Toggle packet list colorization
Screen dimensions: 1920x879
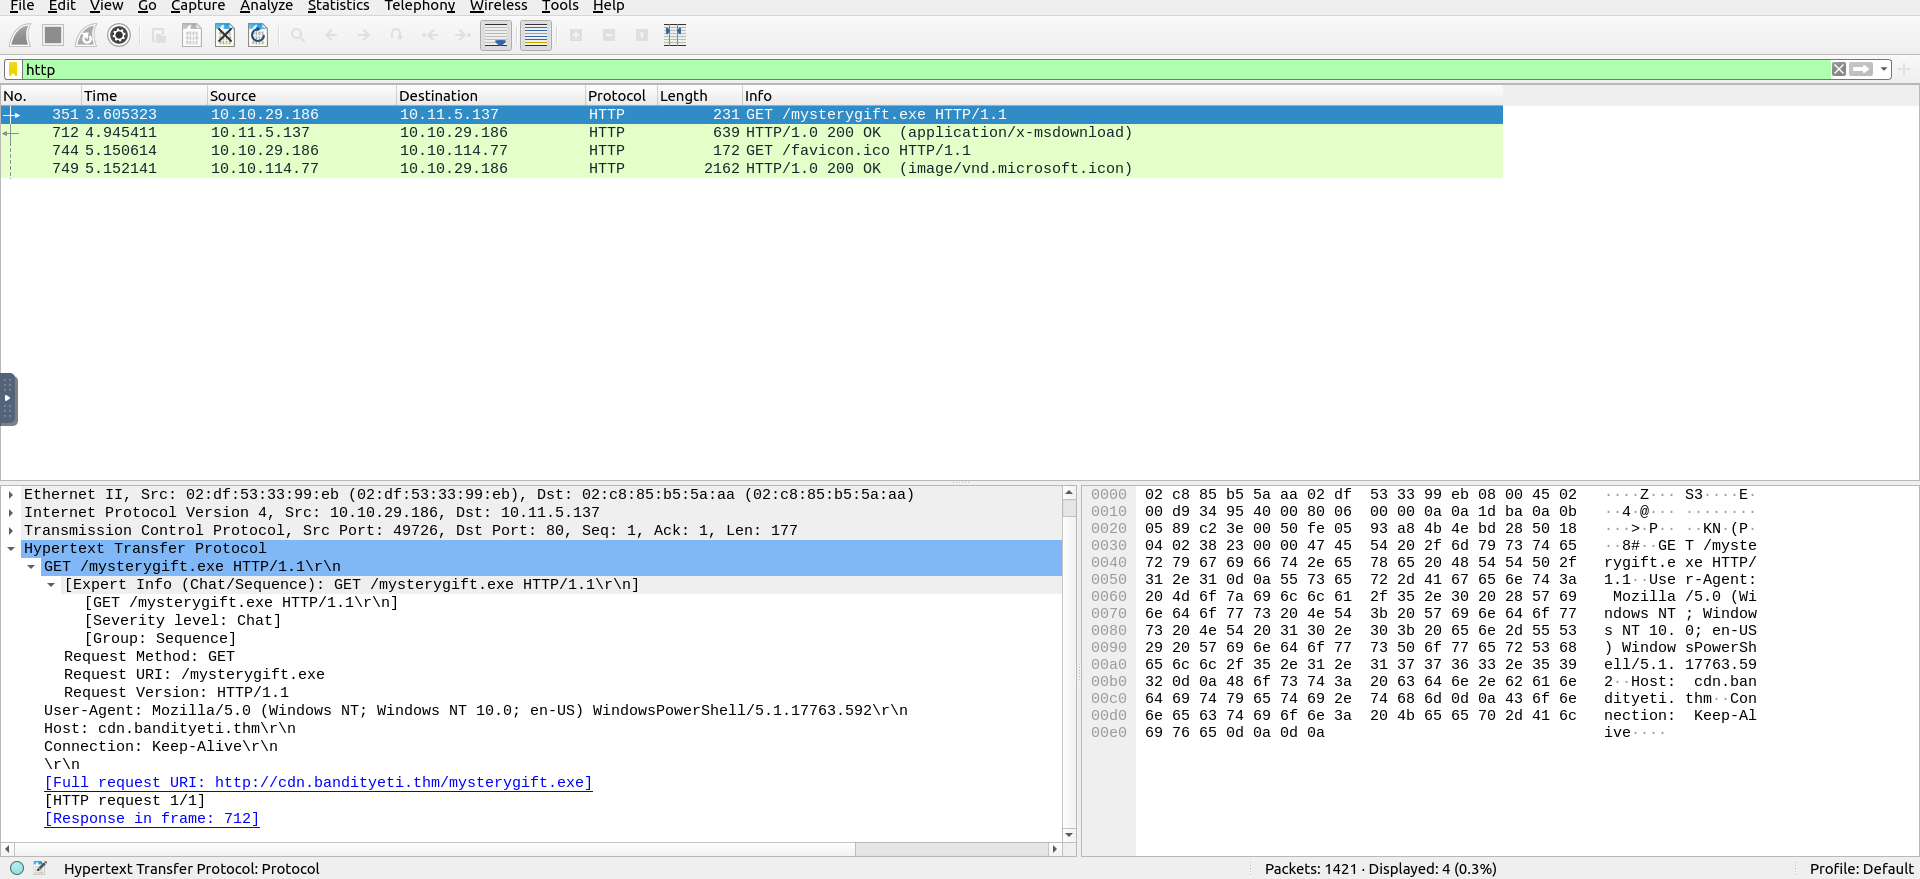pos(536,36)
